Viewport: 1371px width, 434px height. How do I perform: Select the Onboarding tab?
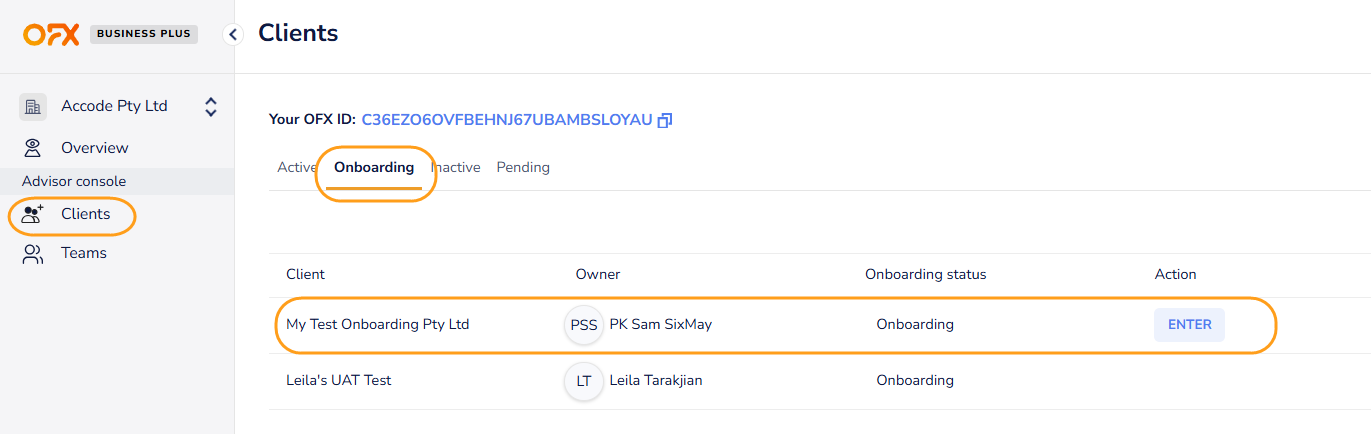[x=374, y=168]
